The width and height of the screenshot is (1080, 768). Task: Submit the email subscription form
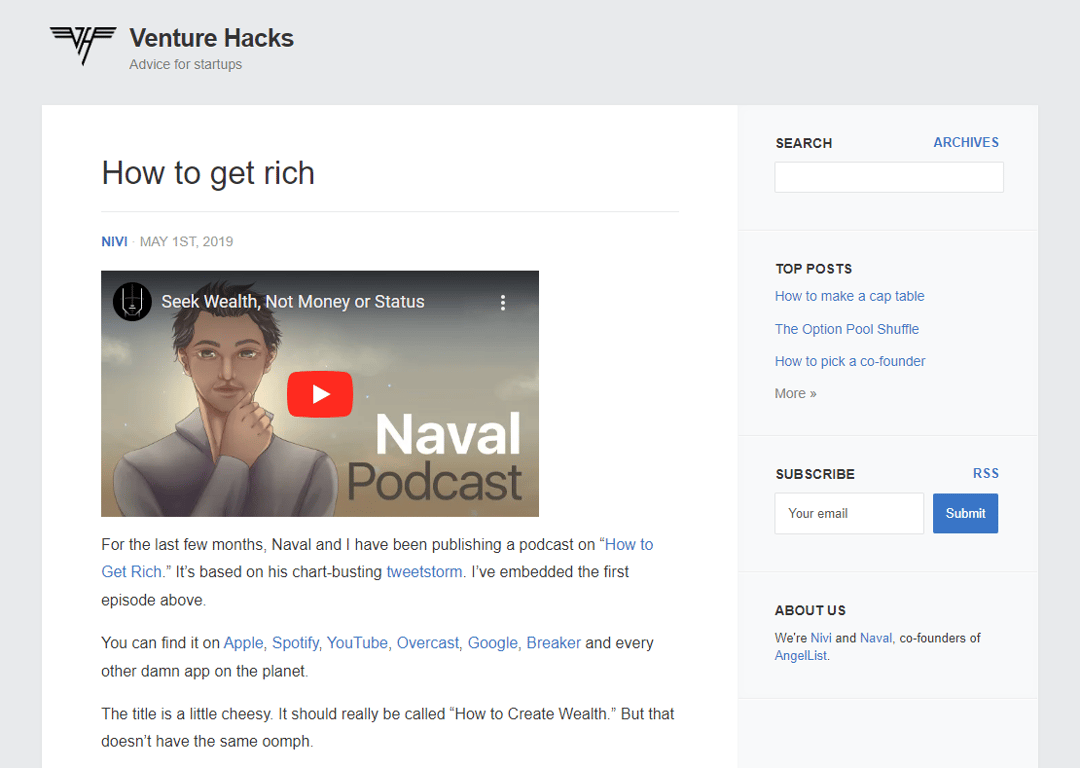[965, 513]
